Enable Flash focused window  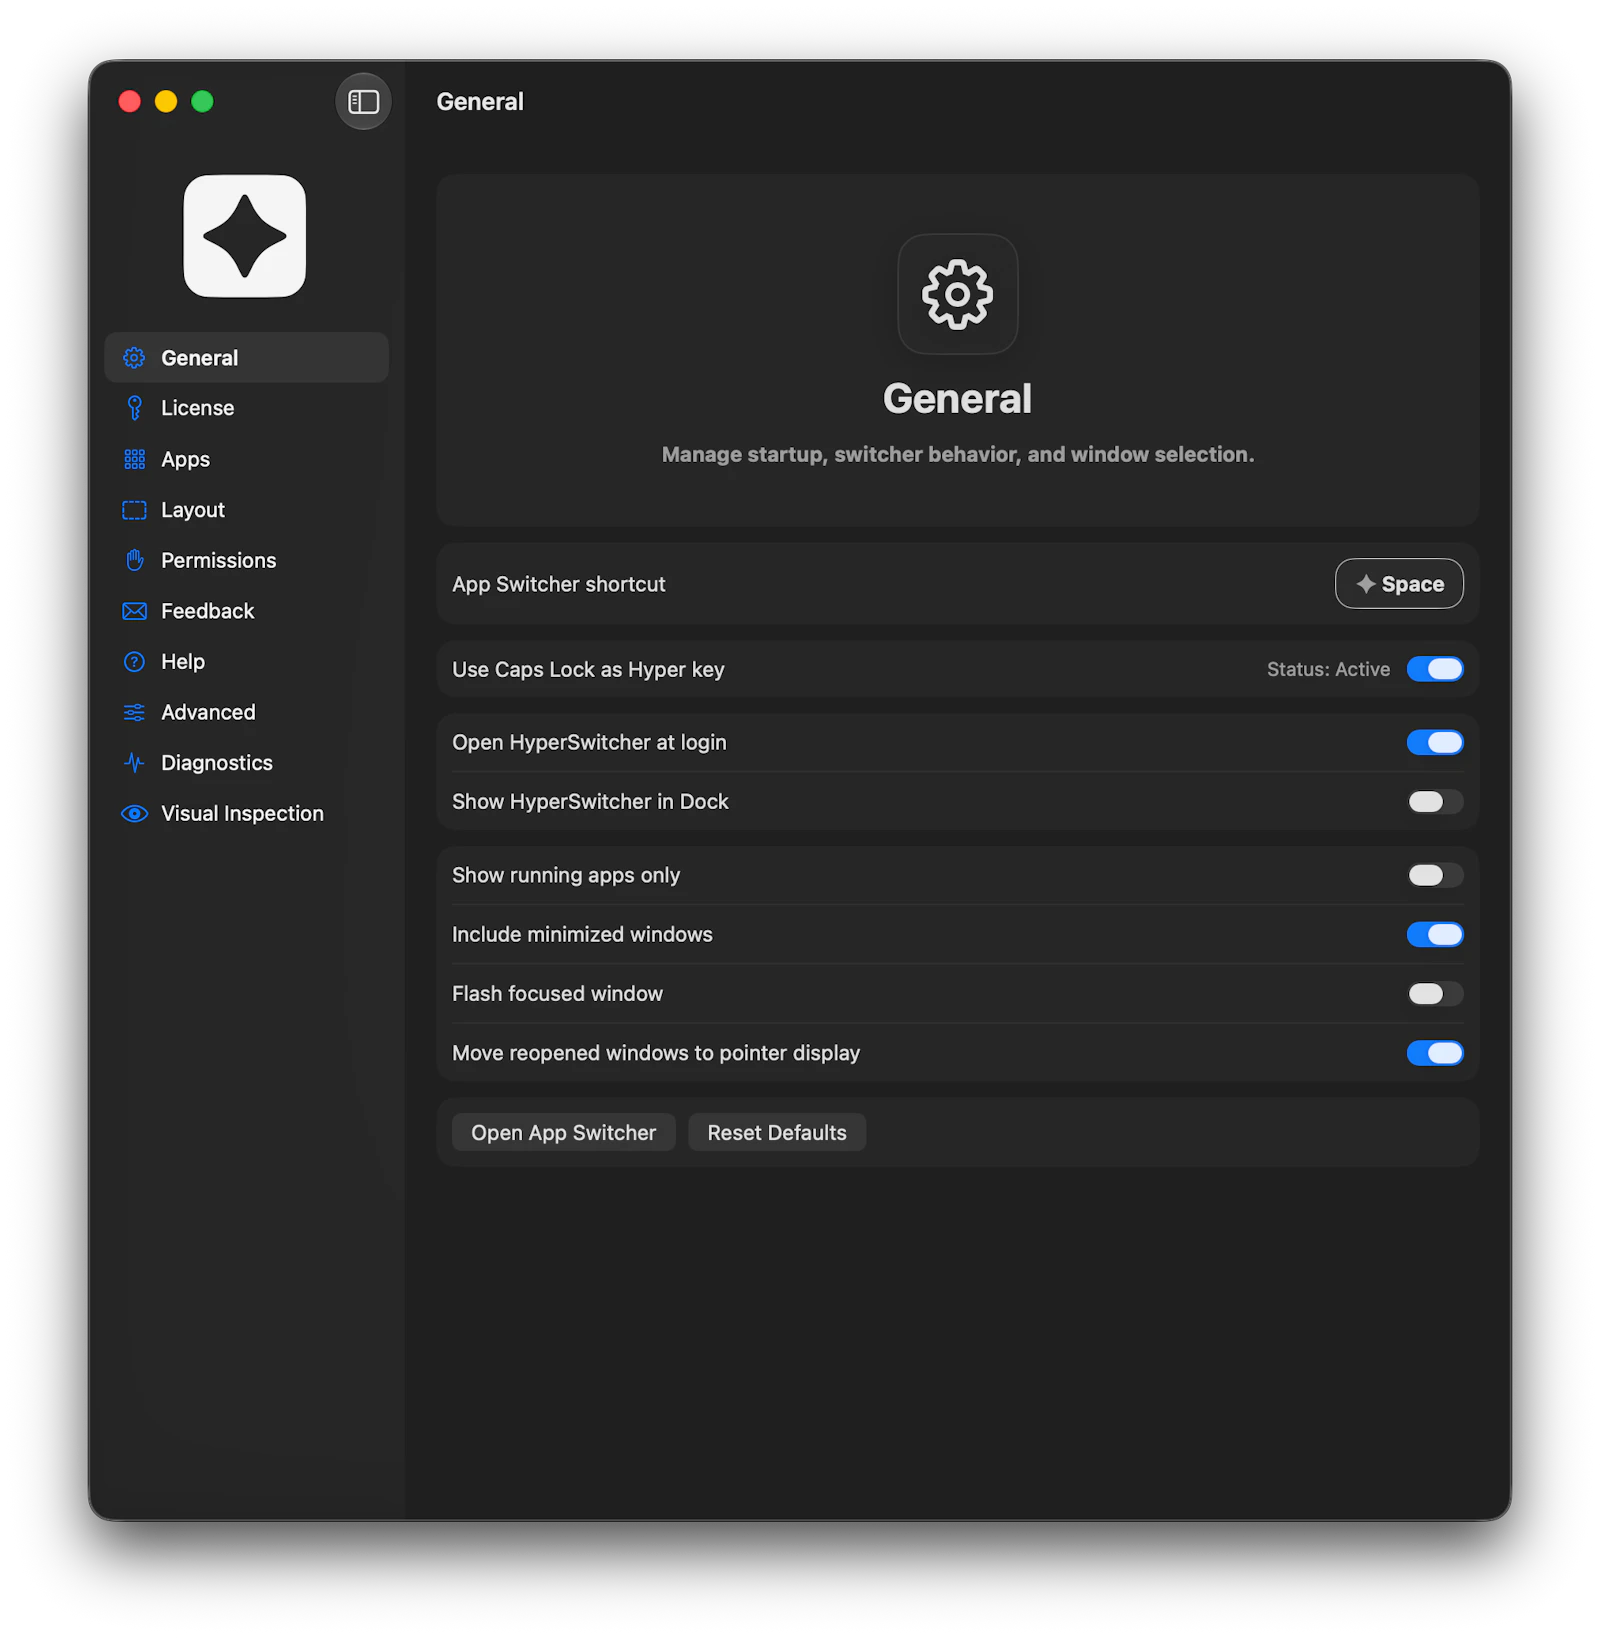1435,994
